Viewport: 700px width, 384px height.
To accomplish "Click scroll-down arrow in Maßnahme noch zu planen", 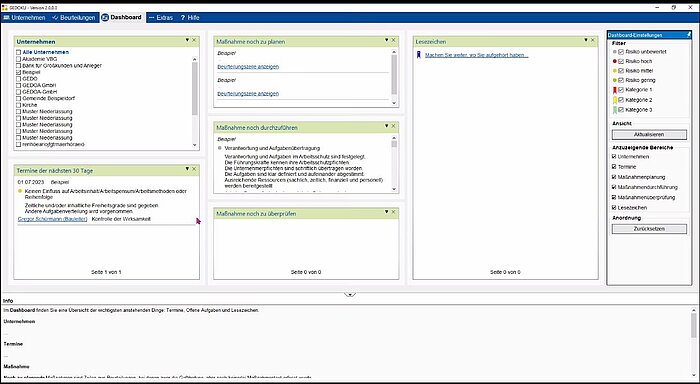I will pyautogui.click(x=394, y=103).
